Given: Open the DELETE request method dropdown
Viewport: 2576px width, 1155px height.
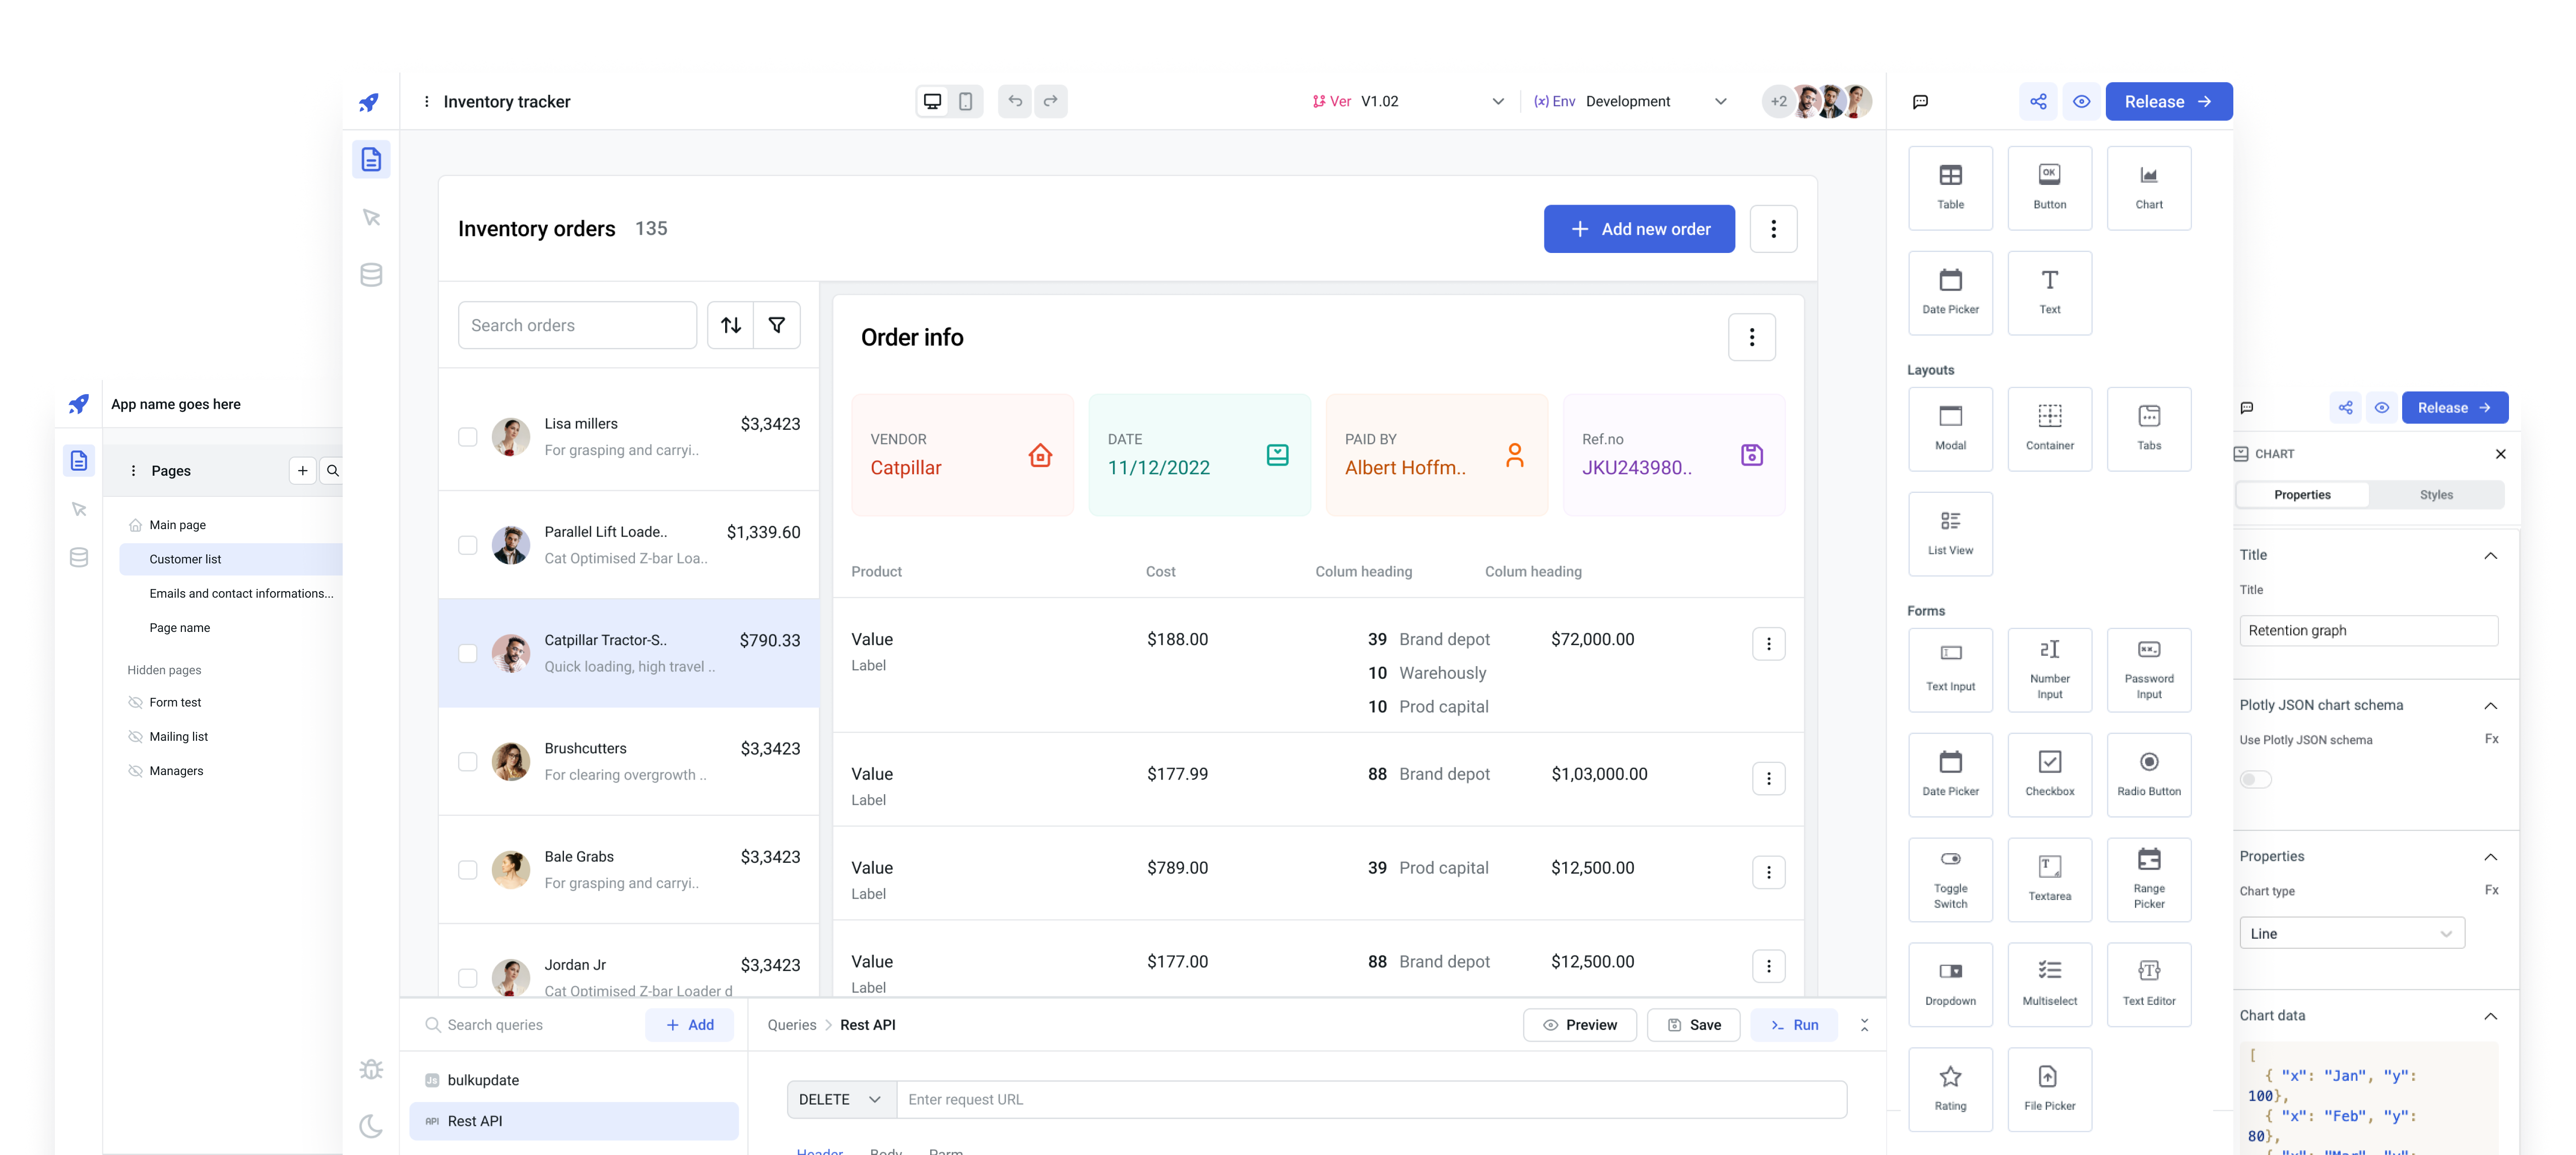Looking at the screenshot, I should tap(840, 1099).
